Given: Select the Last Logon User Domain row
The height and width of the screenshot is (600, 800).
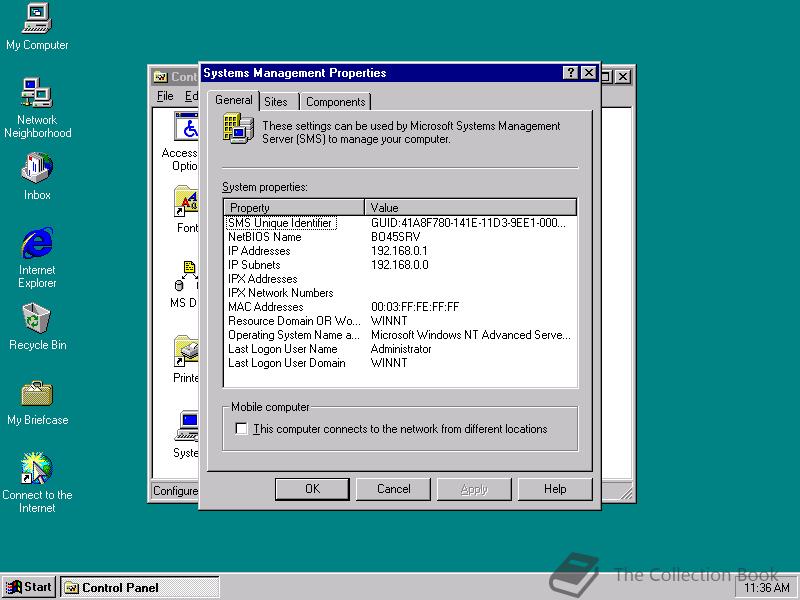Looking at the screenshot, I should pos(401,363).
